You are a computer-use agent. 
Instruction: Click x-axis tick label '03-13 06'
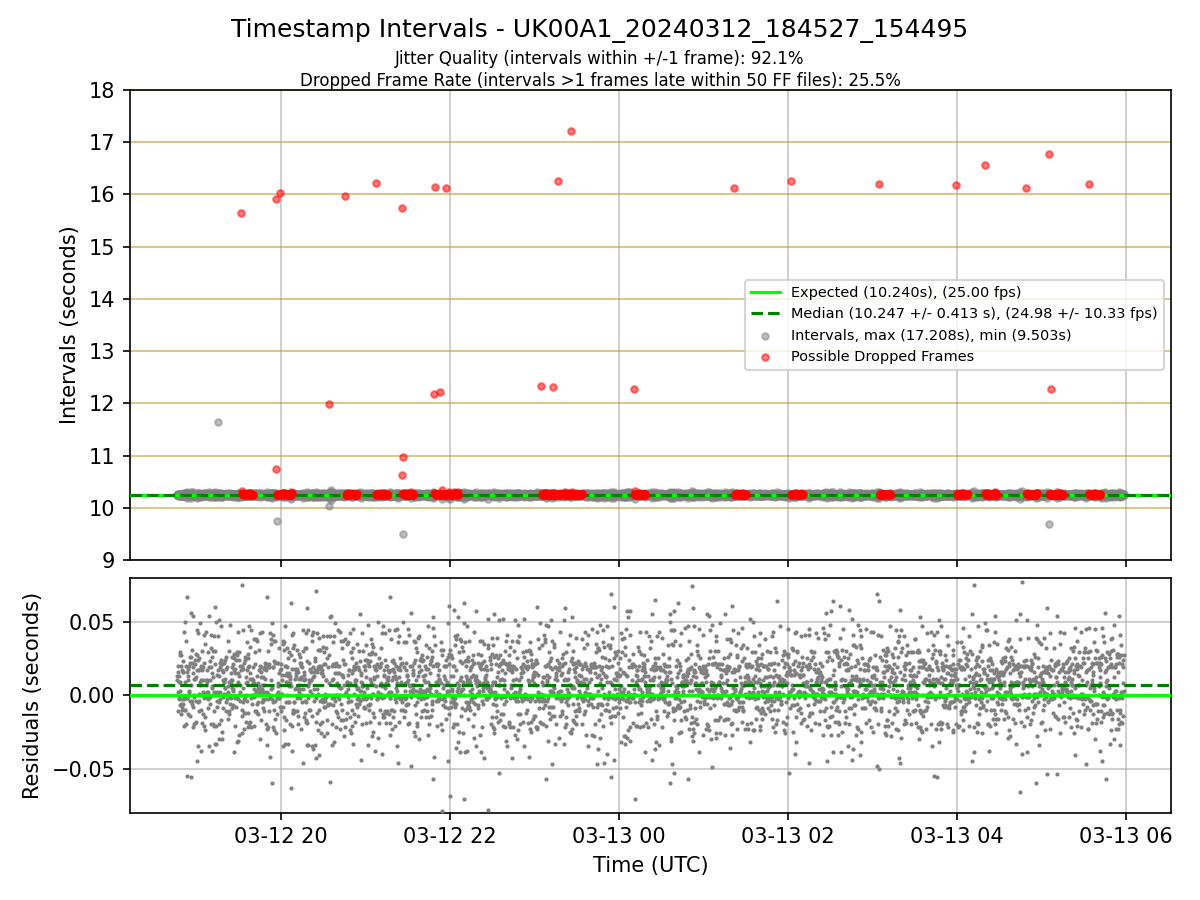coord(1126,834)
